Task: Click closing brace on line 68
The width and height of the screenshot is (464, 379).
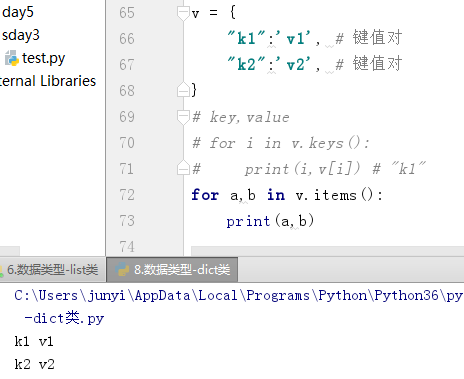Action: pos(194,90)
